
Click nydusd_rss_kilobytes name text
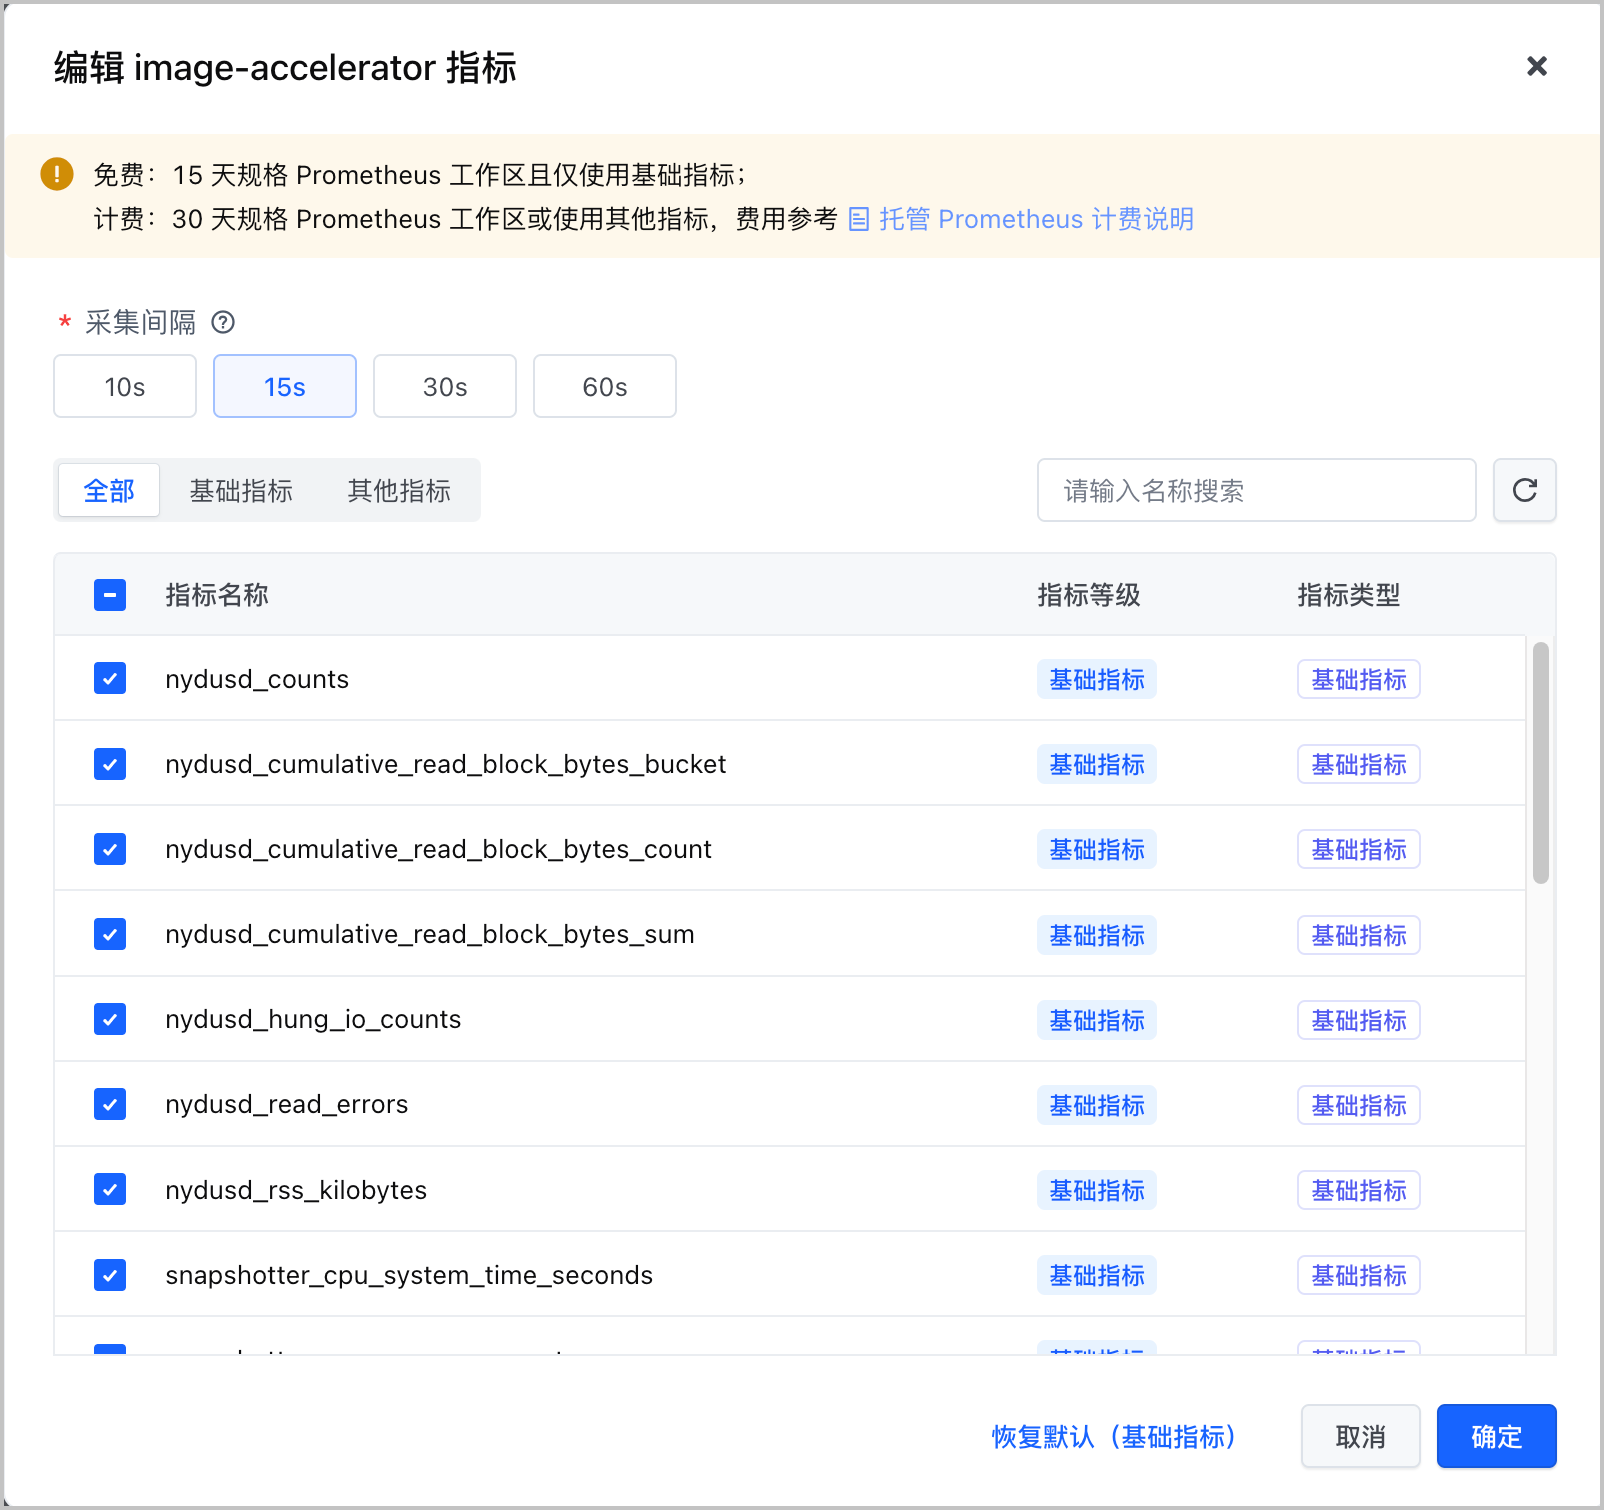(296, 1190)
